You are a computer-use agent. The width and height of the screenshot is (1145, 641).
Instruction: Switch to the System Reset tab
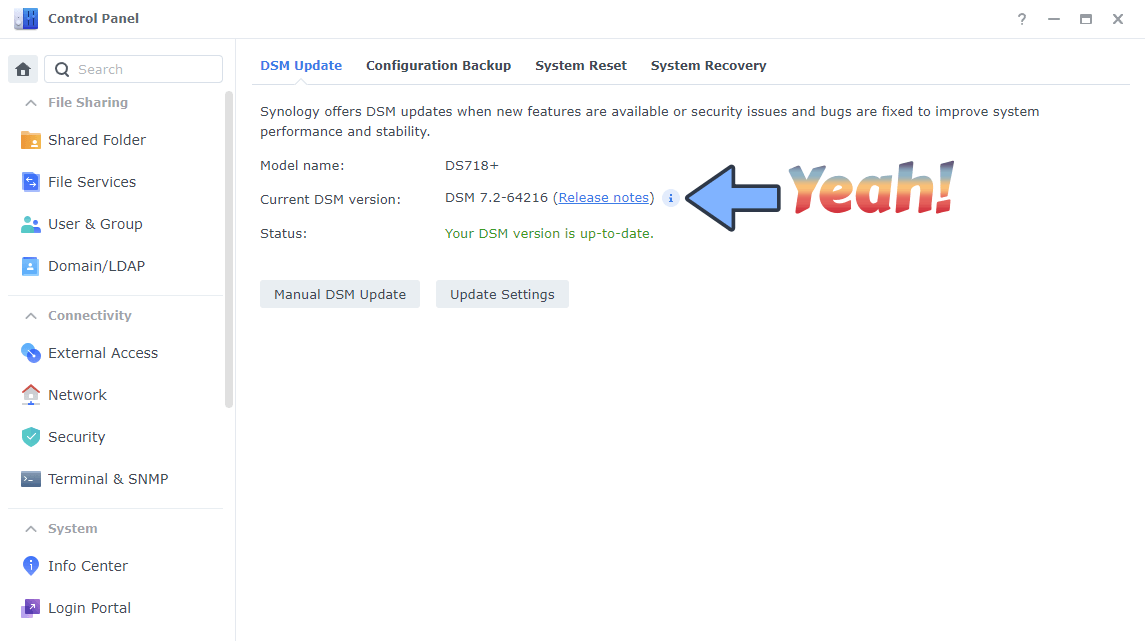pos(581,66)
